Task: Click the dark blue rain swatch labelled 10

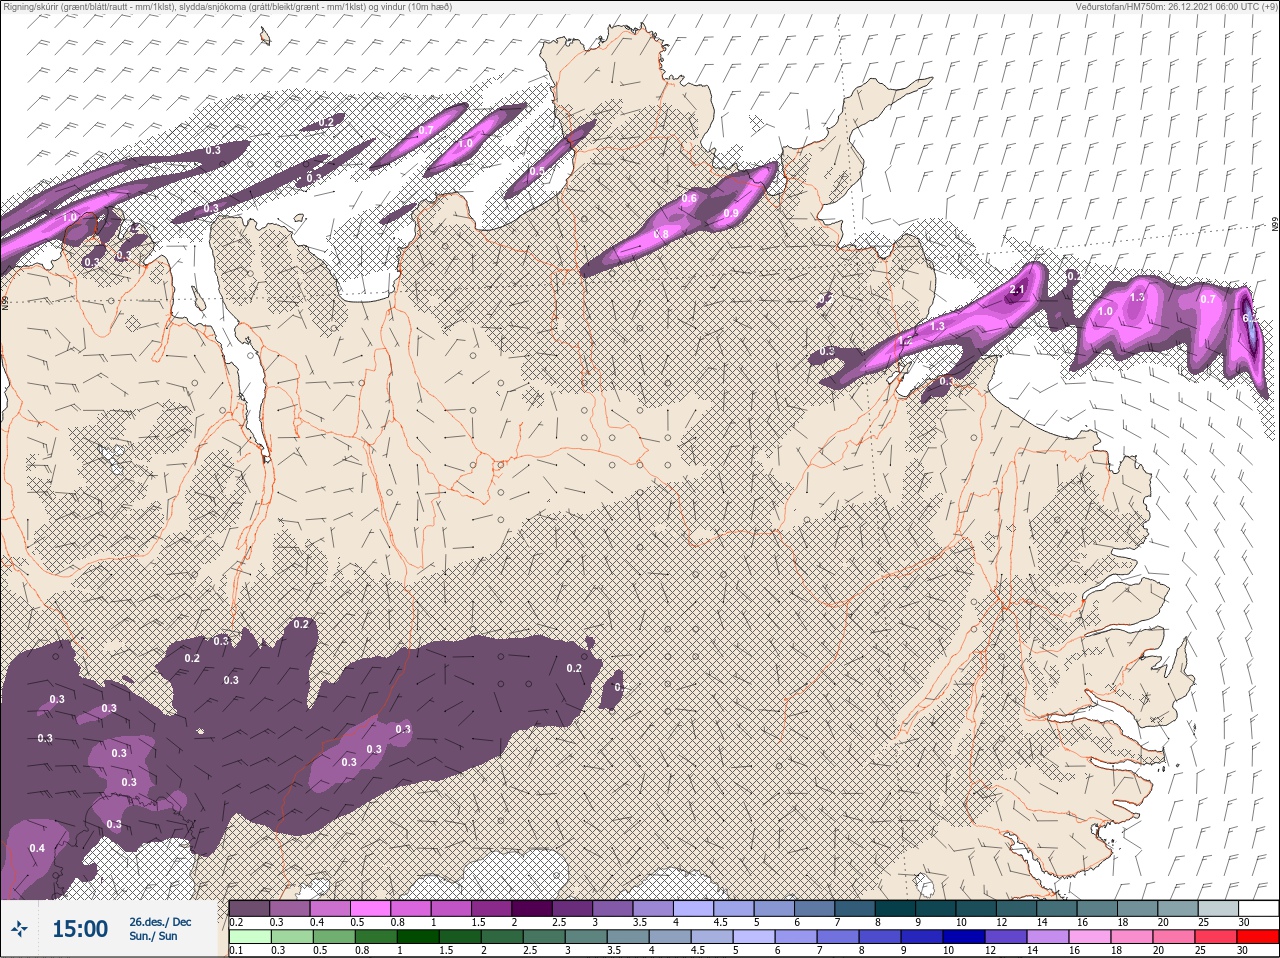Action: 966,937
